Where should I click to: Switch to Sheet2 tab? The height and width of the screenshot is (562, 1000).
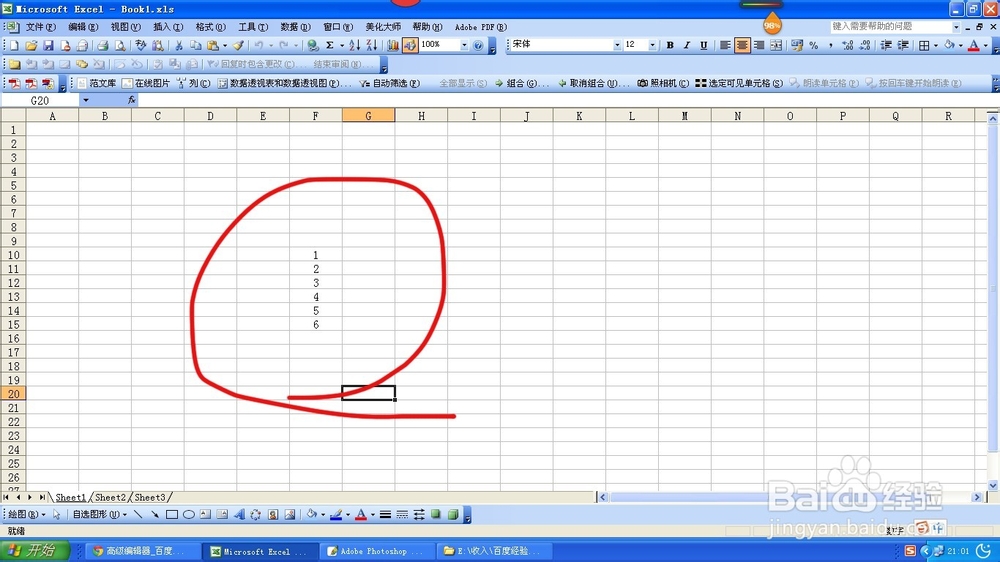coord(110,498)
